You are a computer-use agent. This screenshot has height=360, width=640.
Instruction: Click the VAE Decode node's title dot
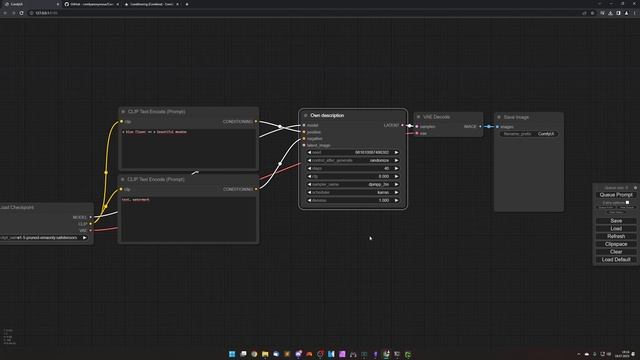[418, 117]
